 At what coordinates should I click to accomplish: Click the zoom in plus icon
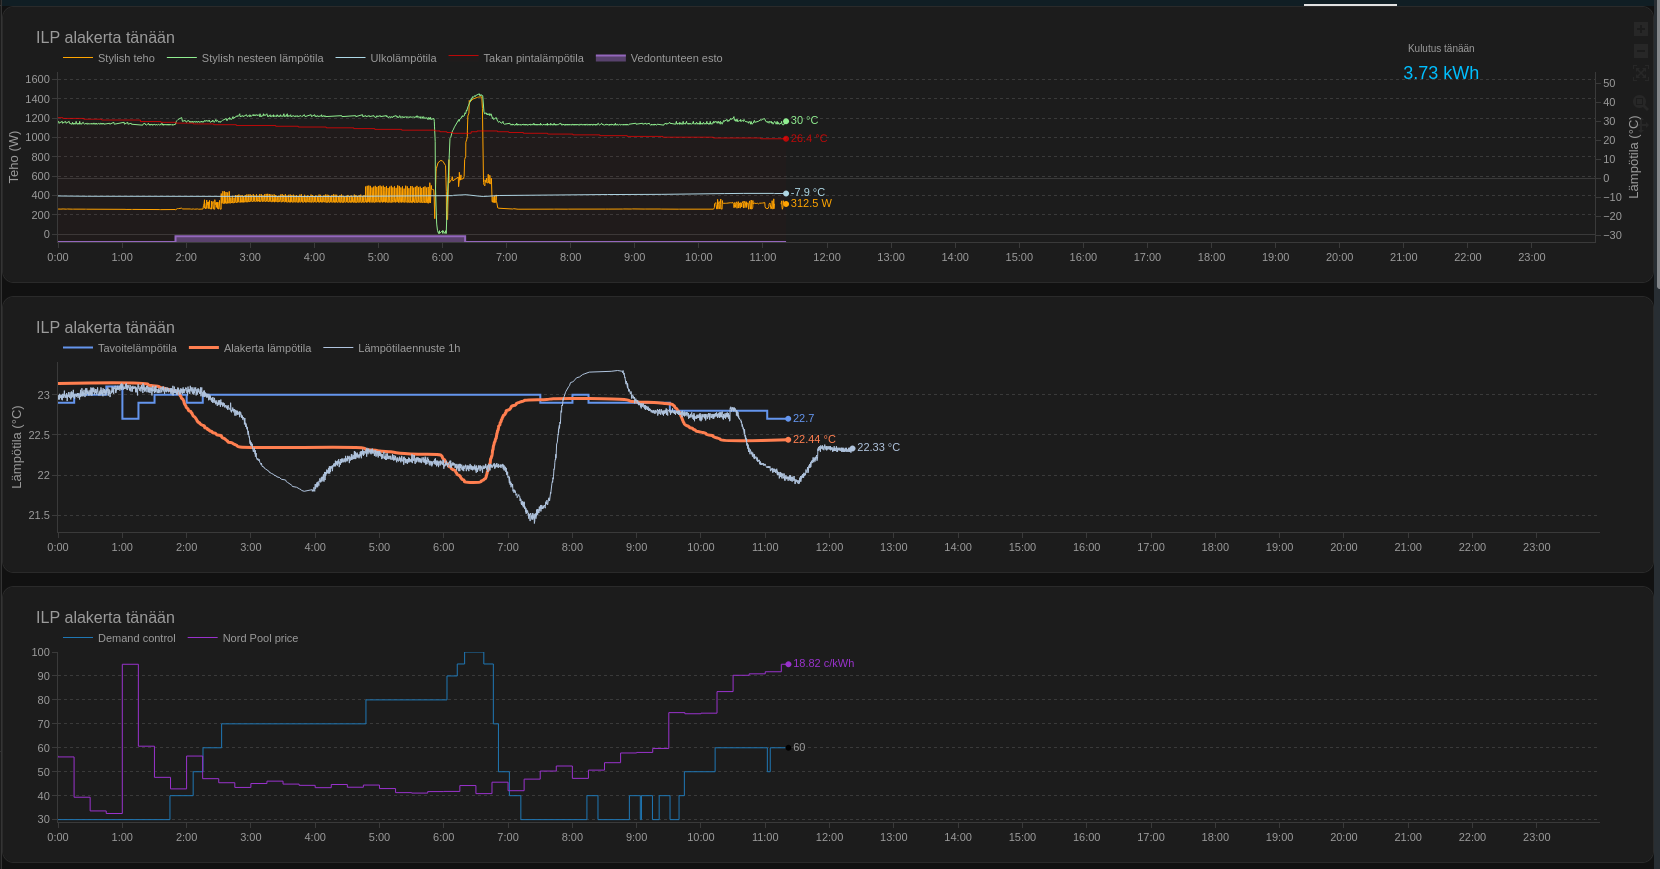1640,29
